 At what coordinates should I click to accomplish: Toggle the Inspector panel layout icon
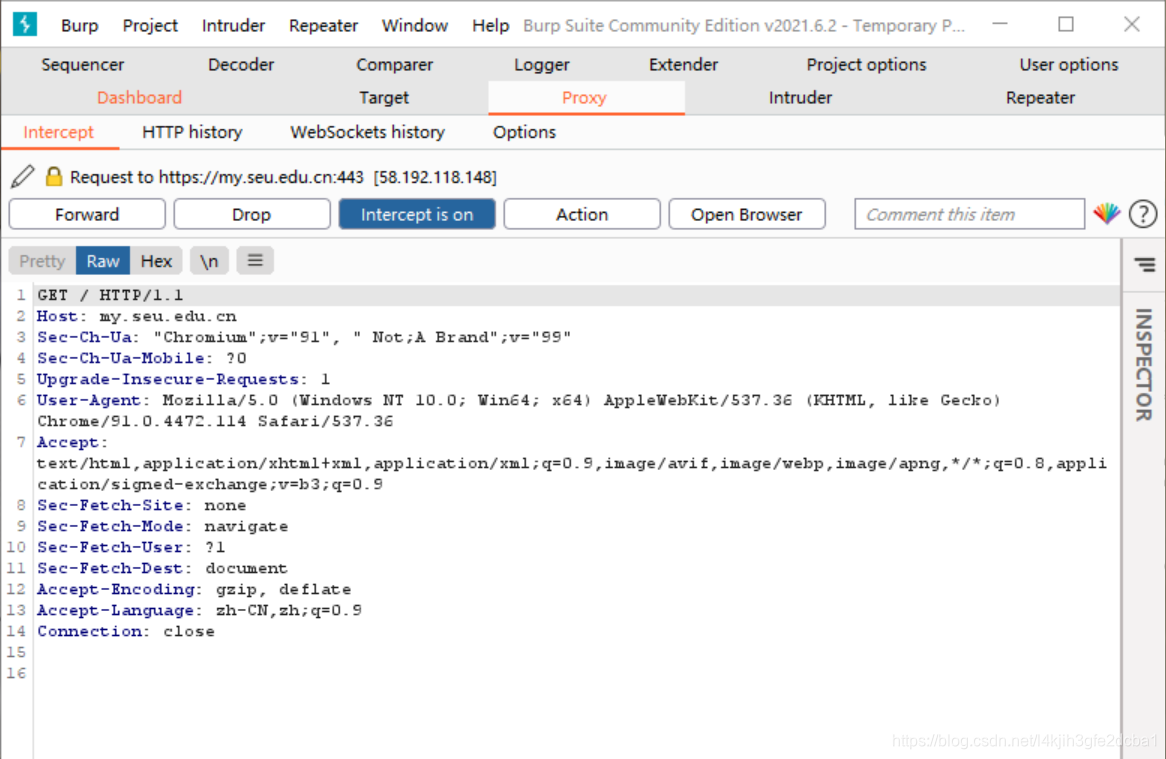pyautogui.click(x=1144, y=265)
